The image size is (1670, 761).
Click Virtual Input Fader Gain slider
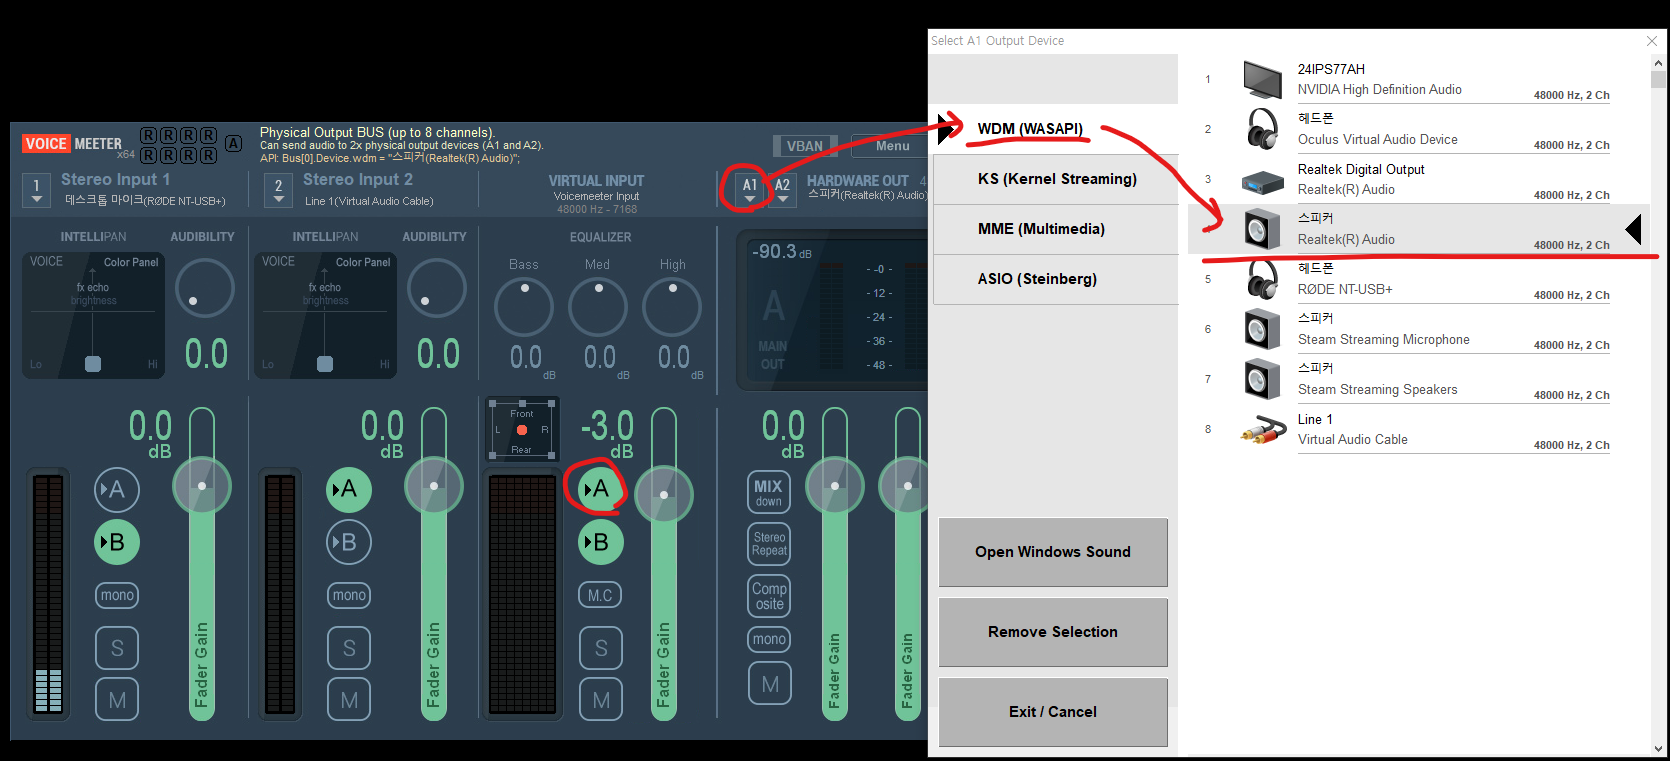point(664,564)
